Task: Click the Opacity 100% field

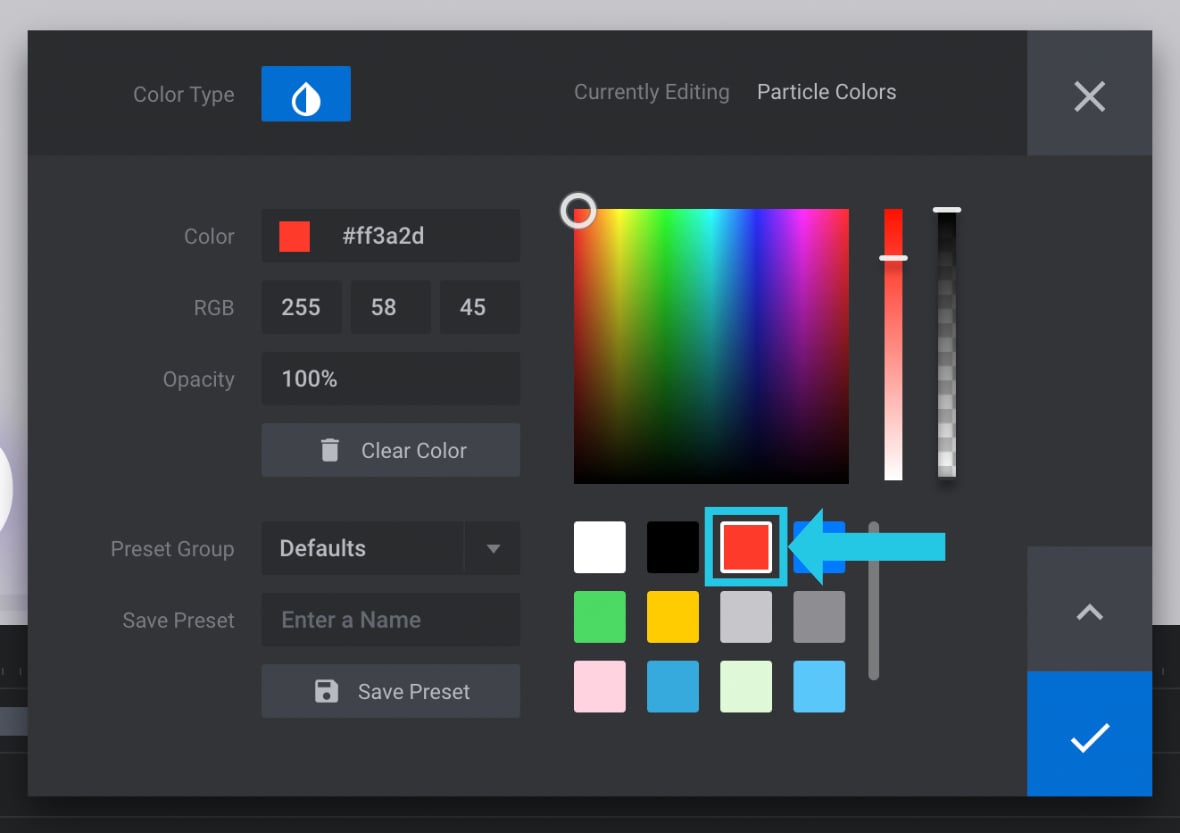Action: [391, 378]
